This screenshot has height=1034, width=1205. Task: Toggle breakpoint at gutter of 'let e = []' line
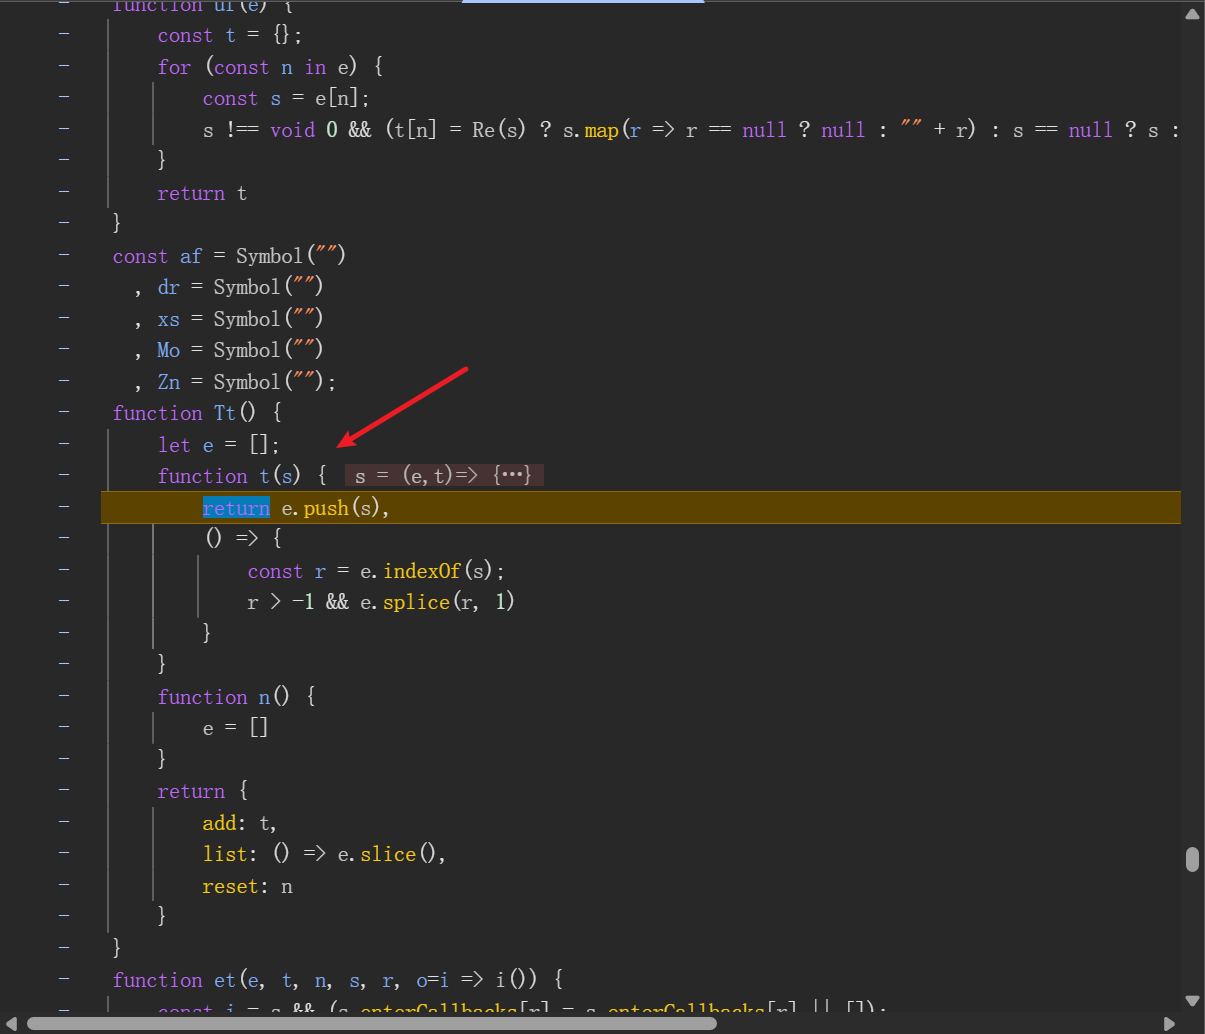(64, 445)
